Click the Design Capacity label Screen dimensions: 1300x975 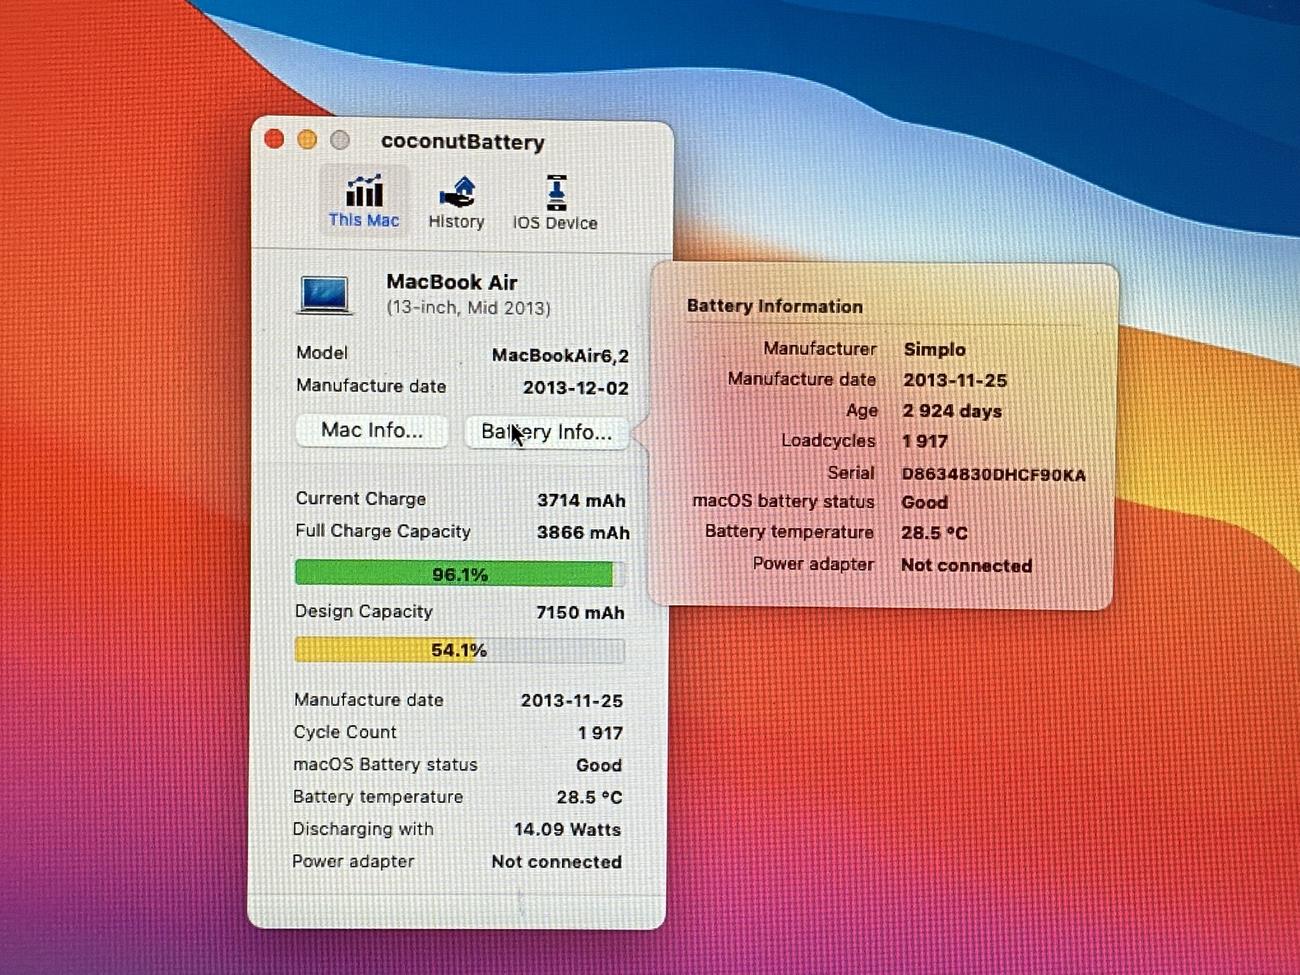363,611
